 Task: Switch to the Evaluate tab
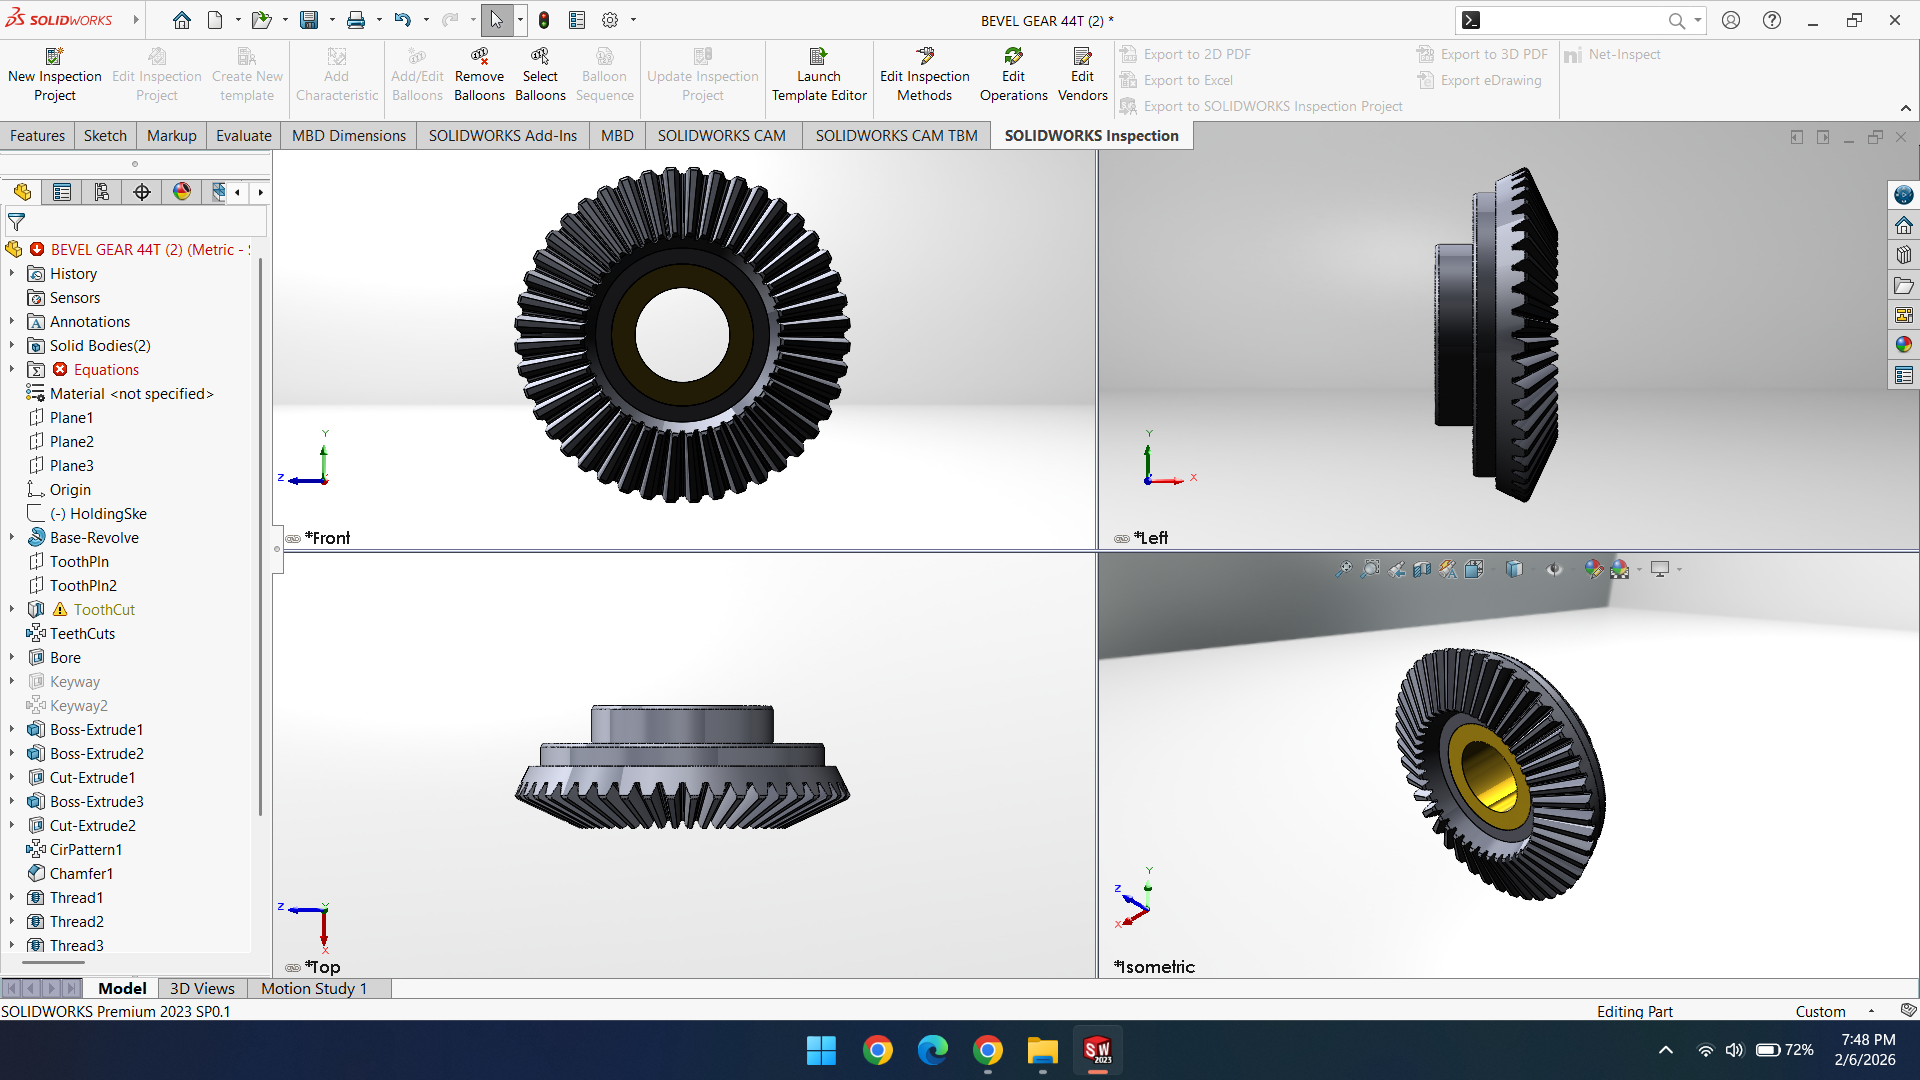tap(243, 136)
